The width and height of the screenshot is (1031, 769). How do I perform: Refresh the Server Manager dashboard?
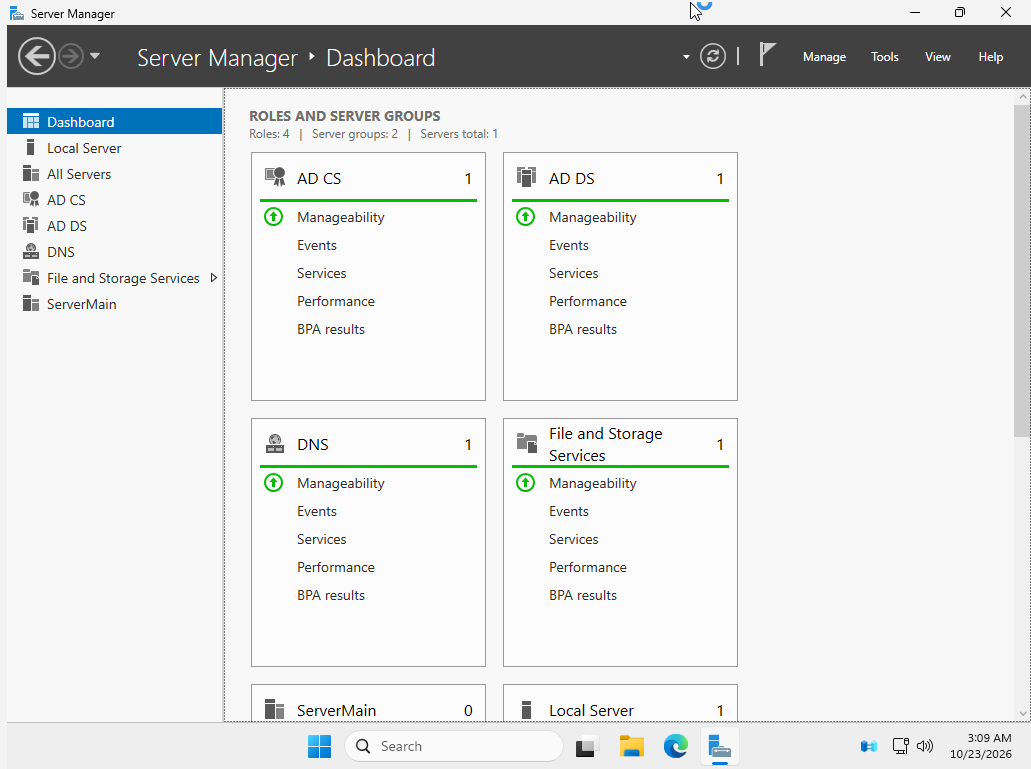tap(713, 57)
